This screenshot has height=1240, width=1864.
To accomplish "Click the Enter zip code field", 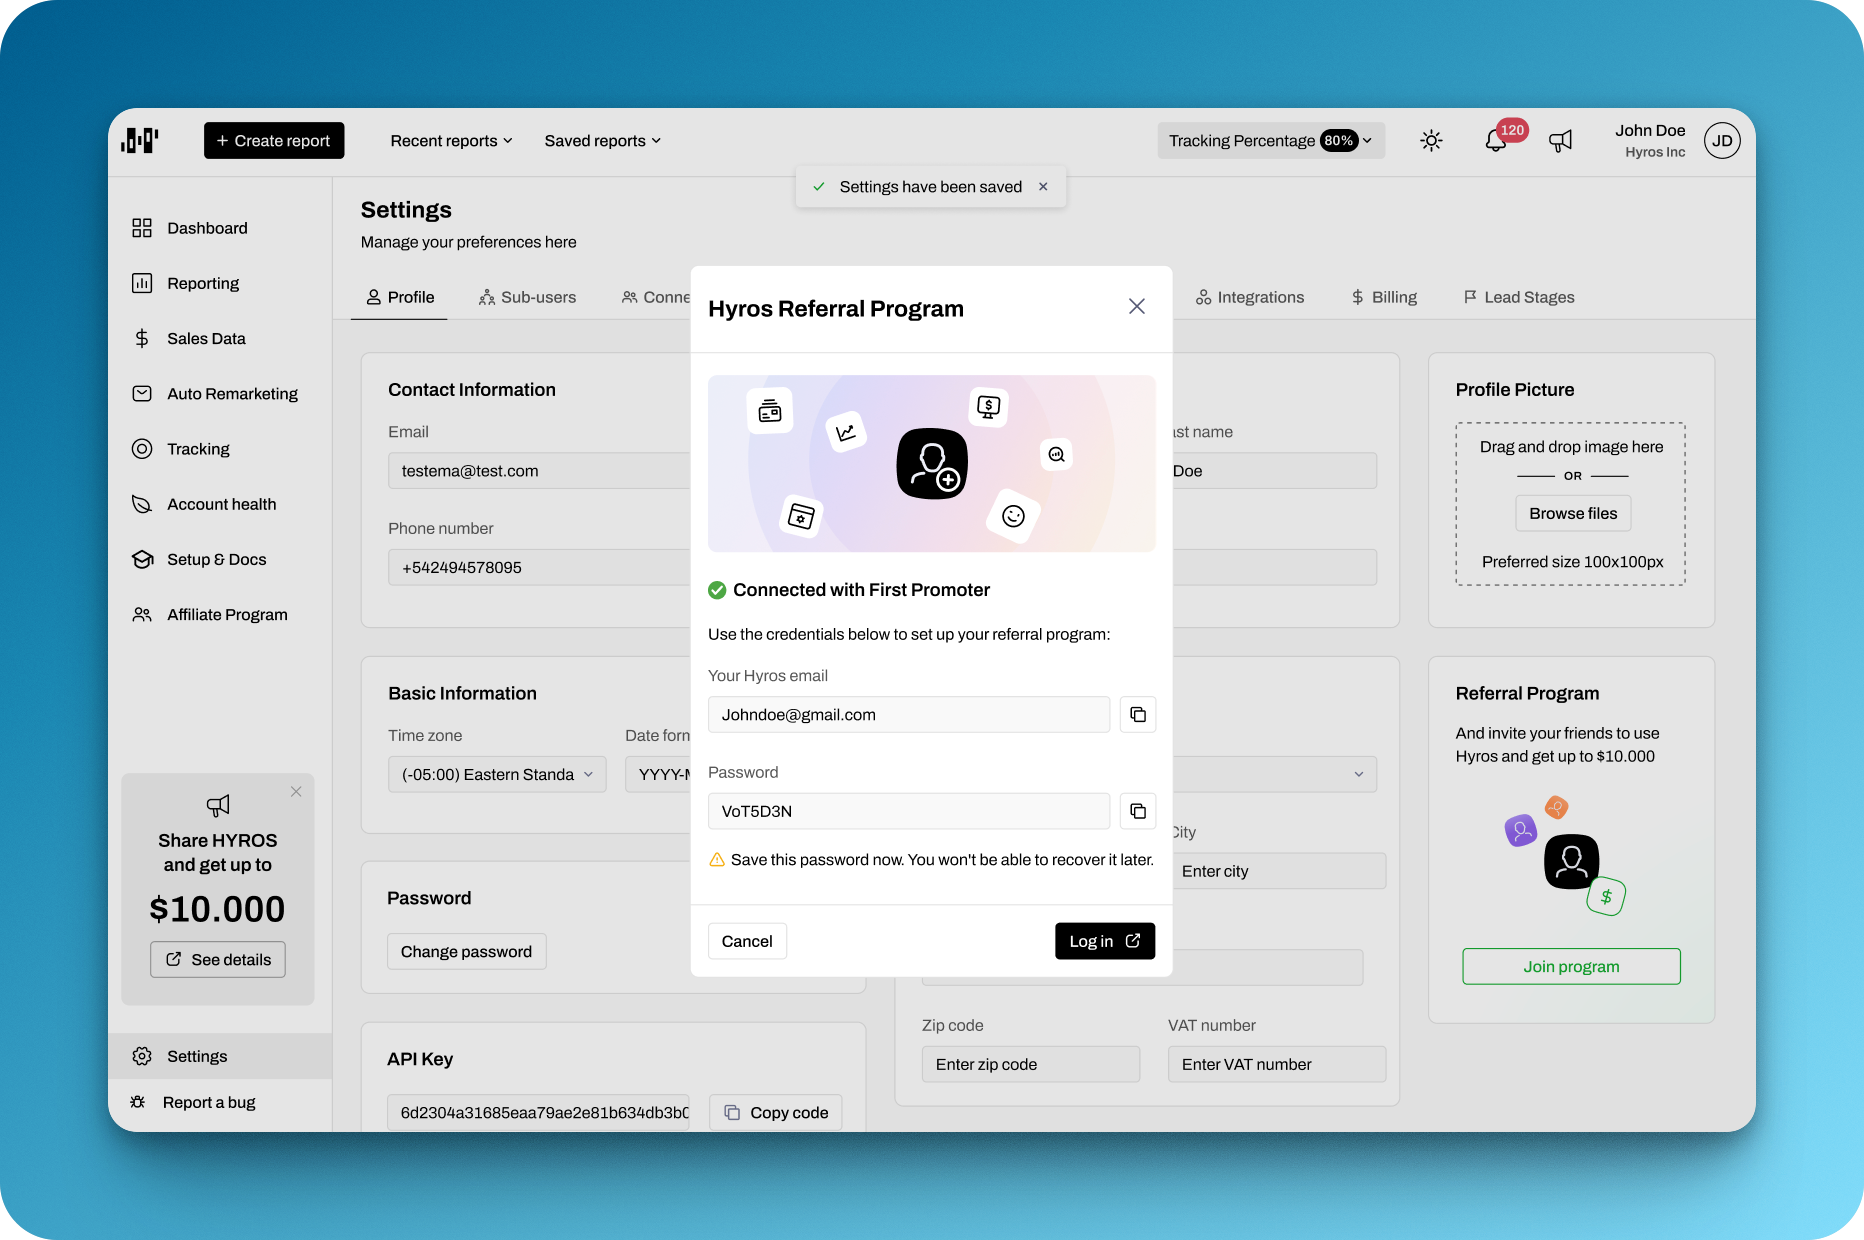I will [1031, 1064].
